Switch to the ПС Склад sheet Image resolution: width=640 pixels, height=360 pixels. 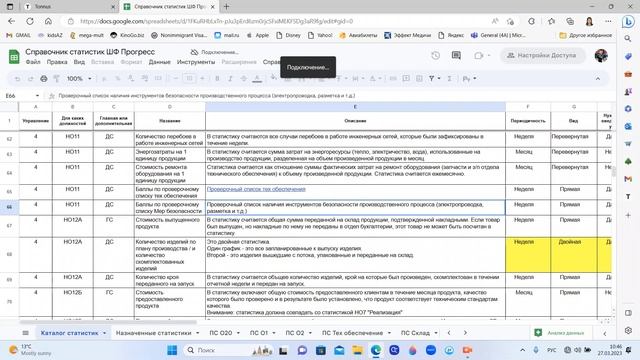[x=415, y=333]
